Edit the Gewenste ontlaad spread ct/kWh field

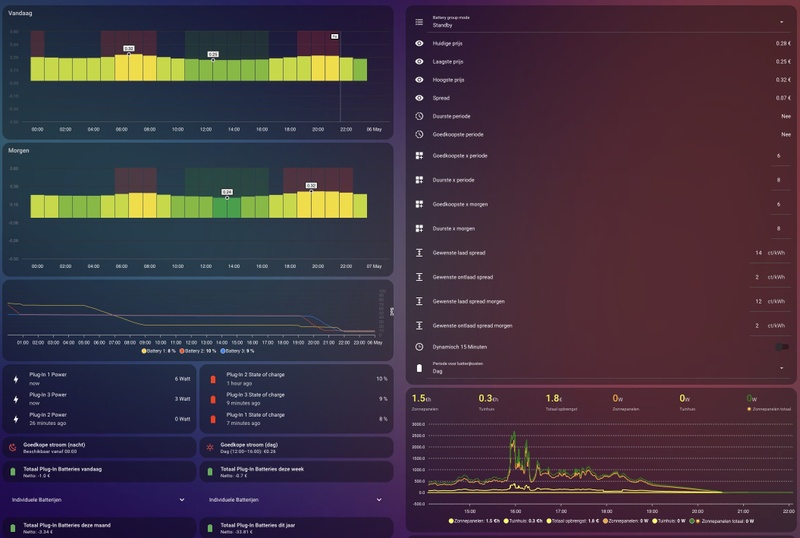click(769, 277)
